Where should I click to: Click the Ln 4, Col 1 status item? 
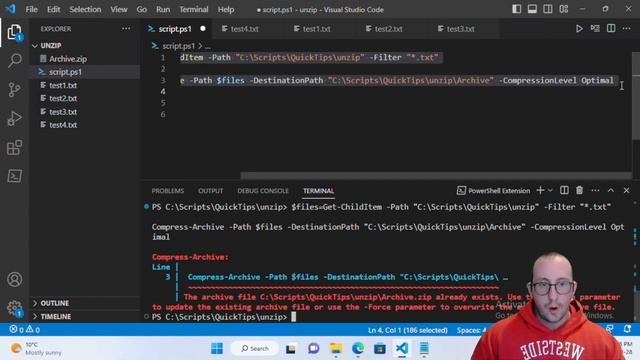(x=407, y=330)
